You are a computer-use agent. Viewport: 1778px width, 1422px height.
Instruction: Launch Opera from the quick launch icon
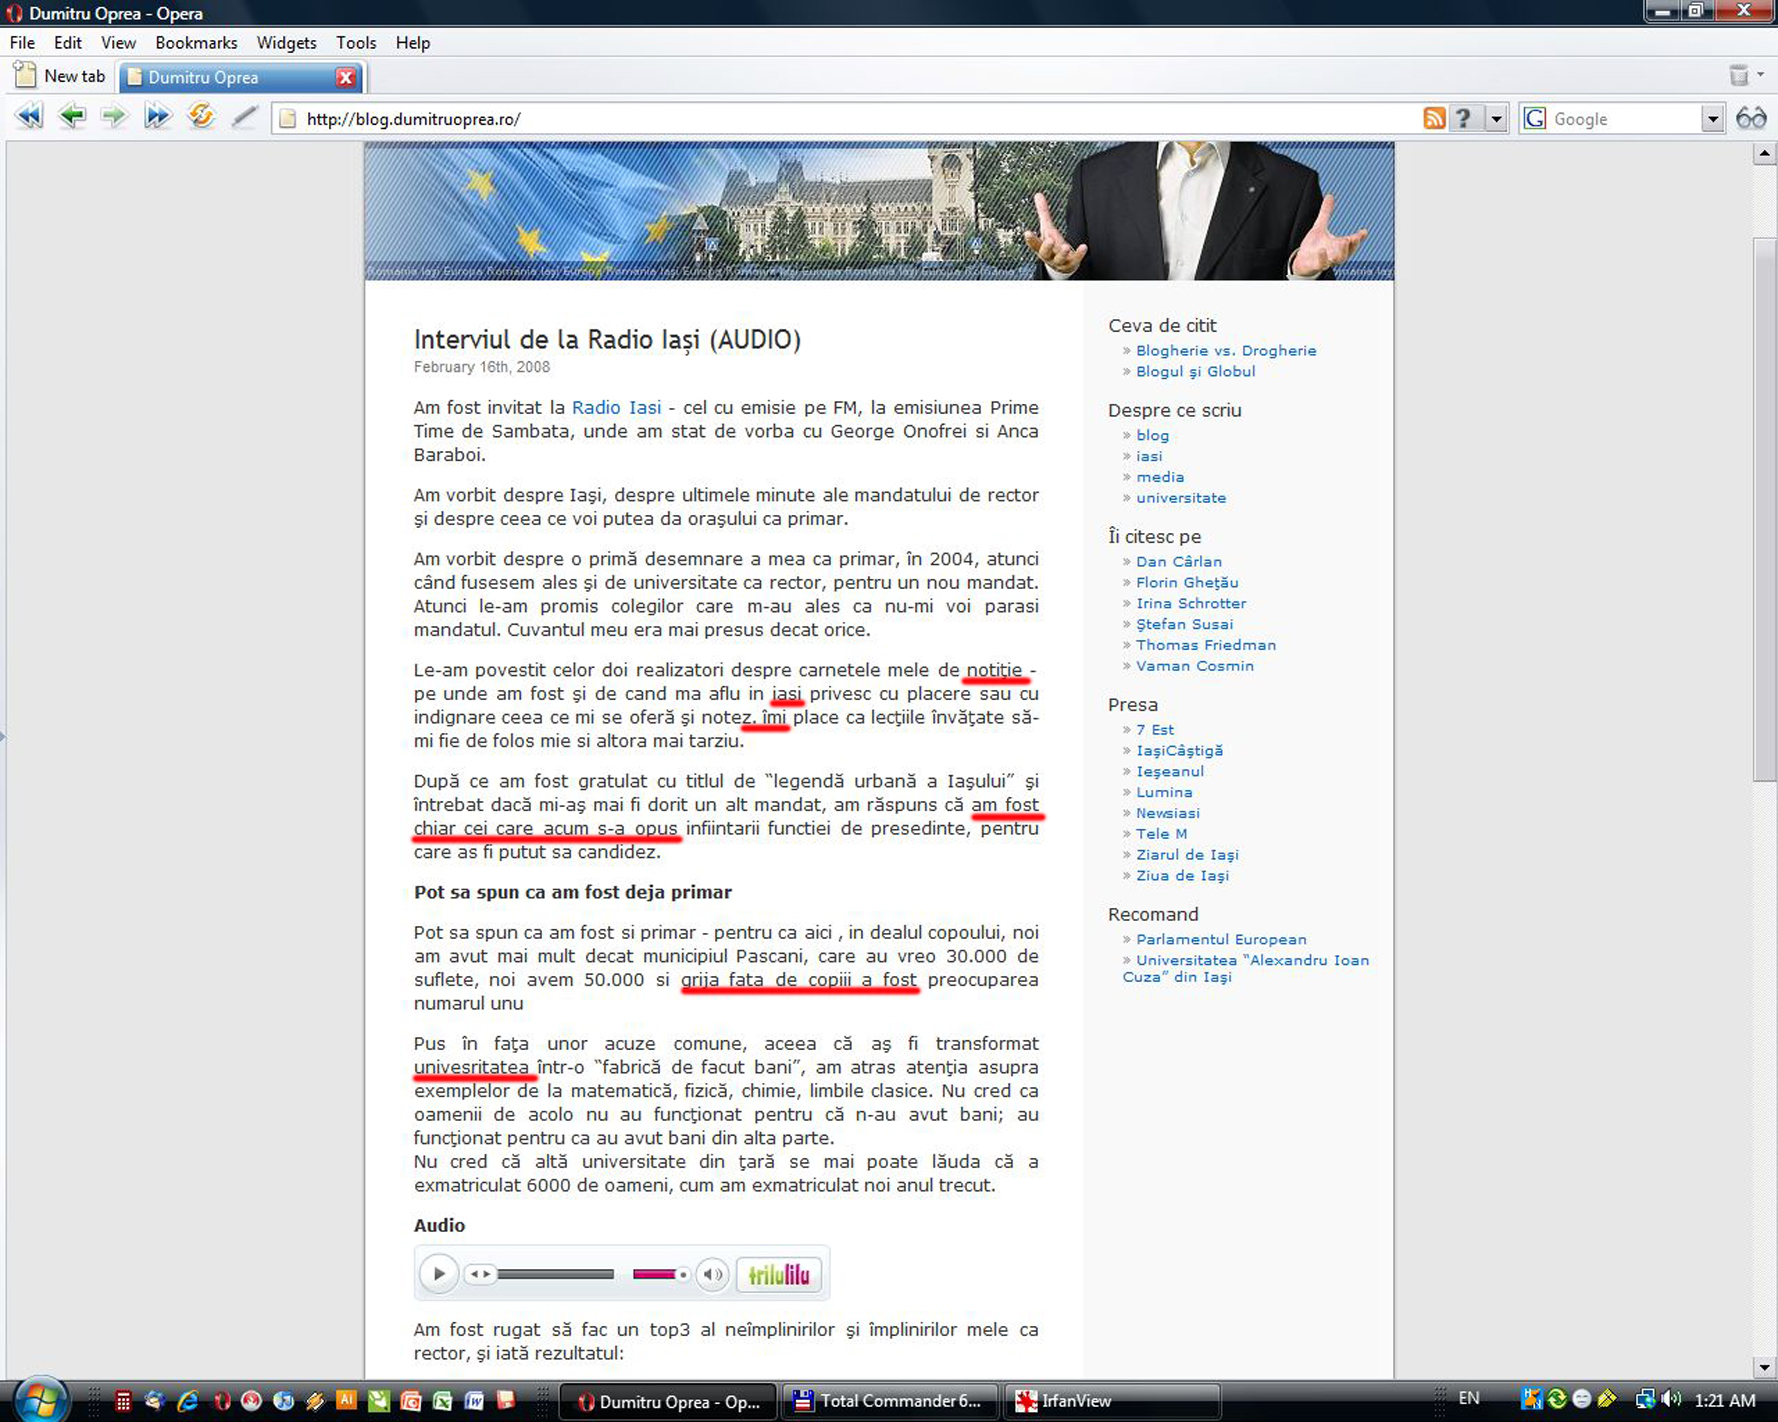[x=221, y=1401]
